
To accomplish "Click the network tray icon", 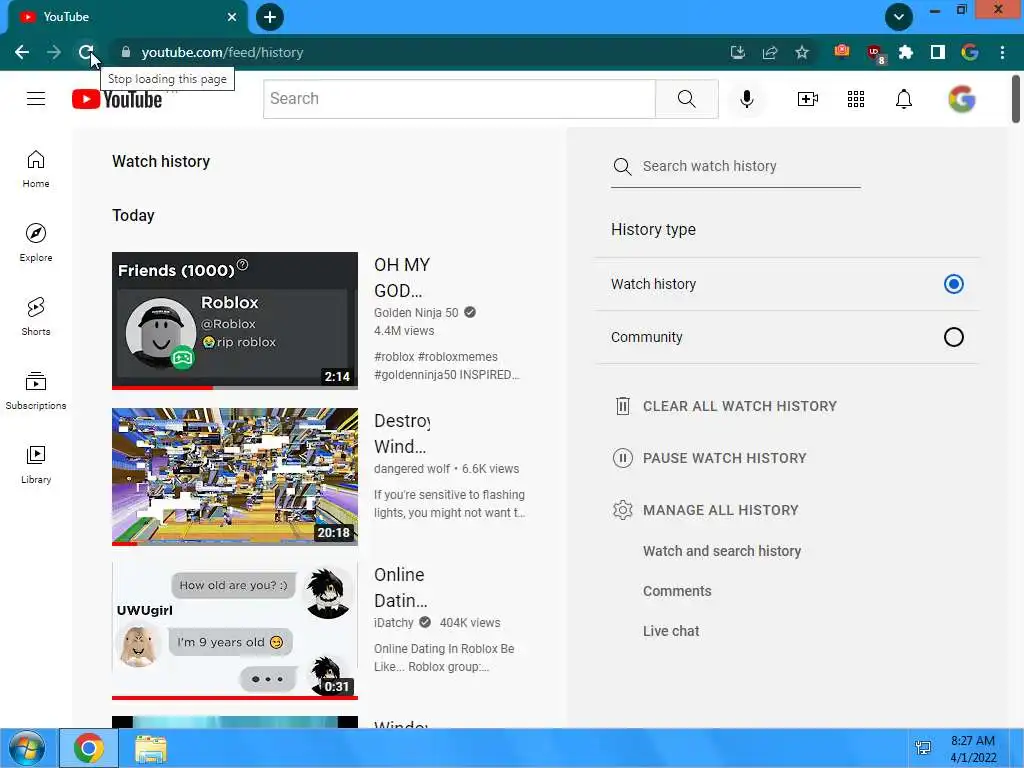I will pos(923,748).
